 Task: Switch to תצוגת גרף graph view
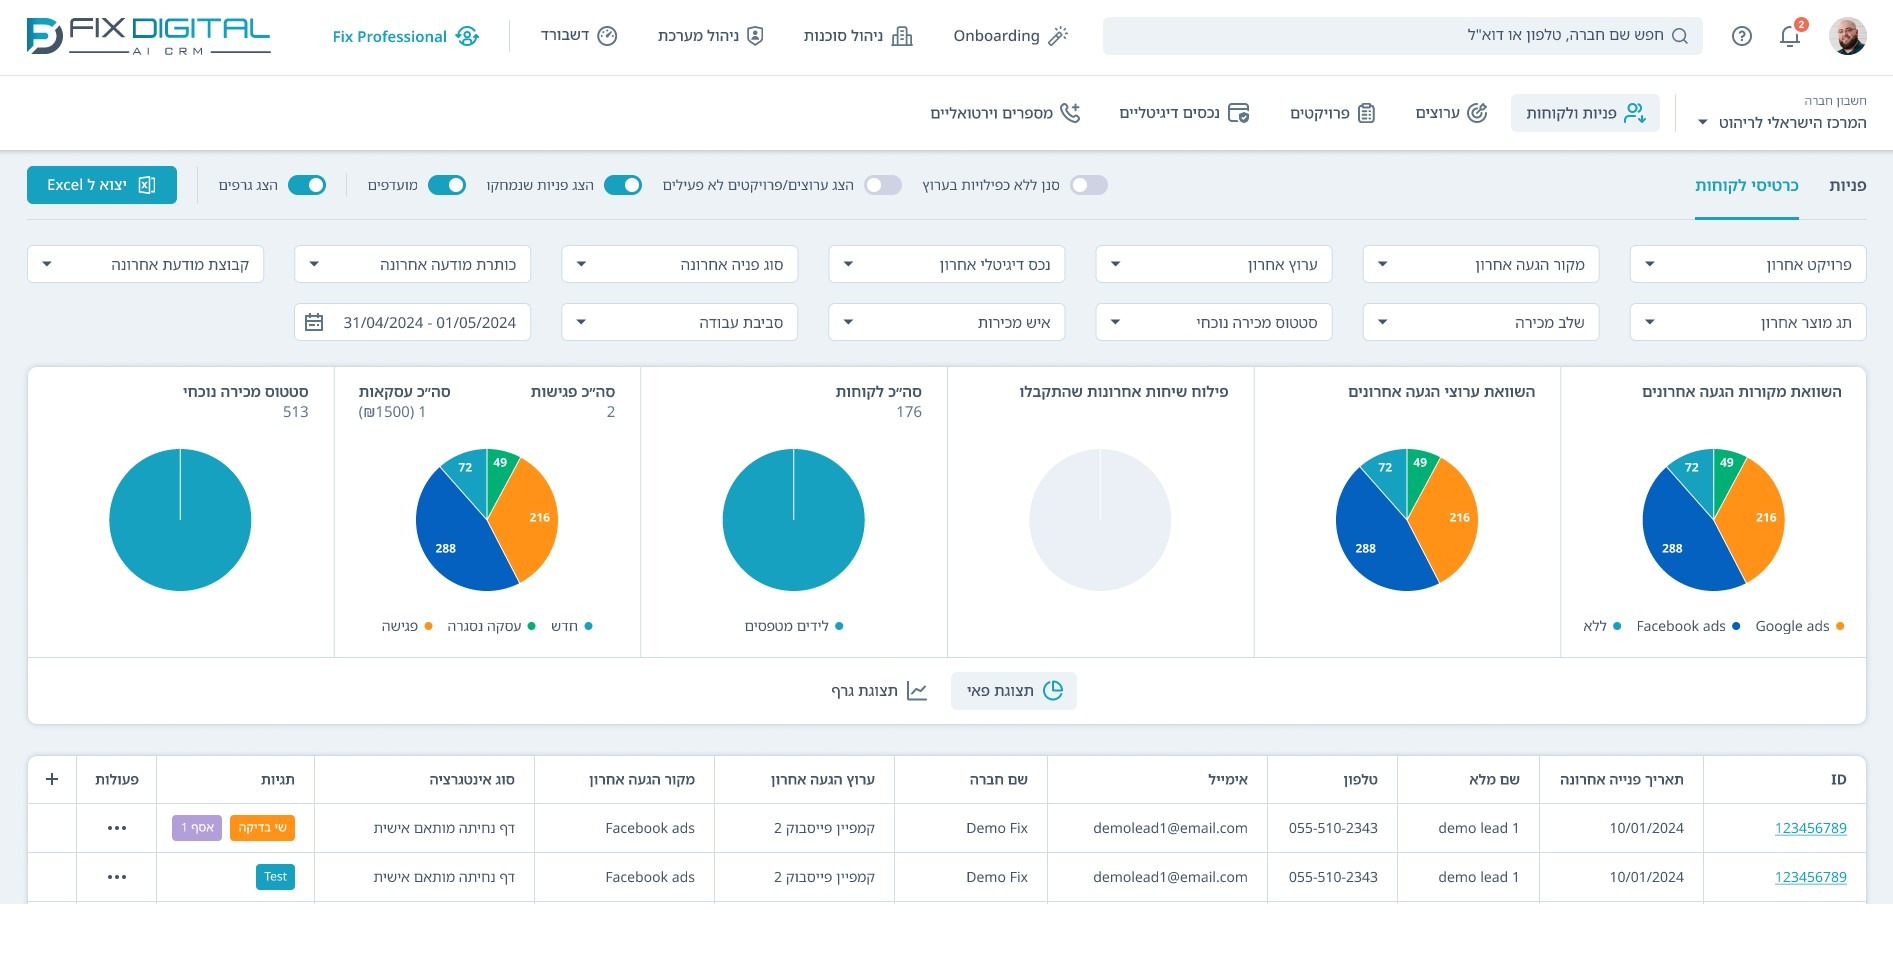pos(879,691)
